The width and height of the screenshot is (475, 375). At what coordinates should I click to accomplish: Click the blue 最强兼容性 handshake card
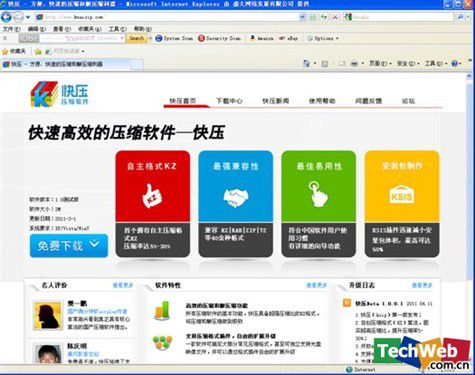coord(236,204)
